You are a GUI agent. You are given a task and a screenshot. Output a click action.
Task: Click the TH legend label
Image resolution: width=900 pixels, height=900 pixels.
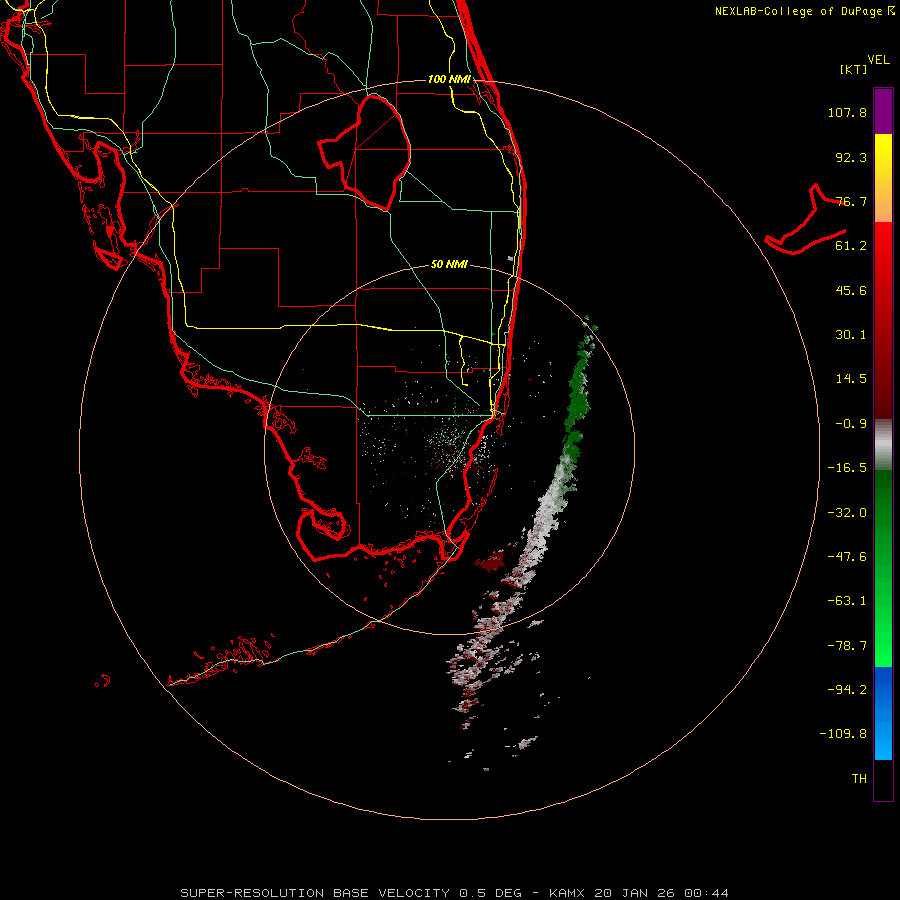click(859, 779)
